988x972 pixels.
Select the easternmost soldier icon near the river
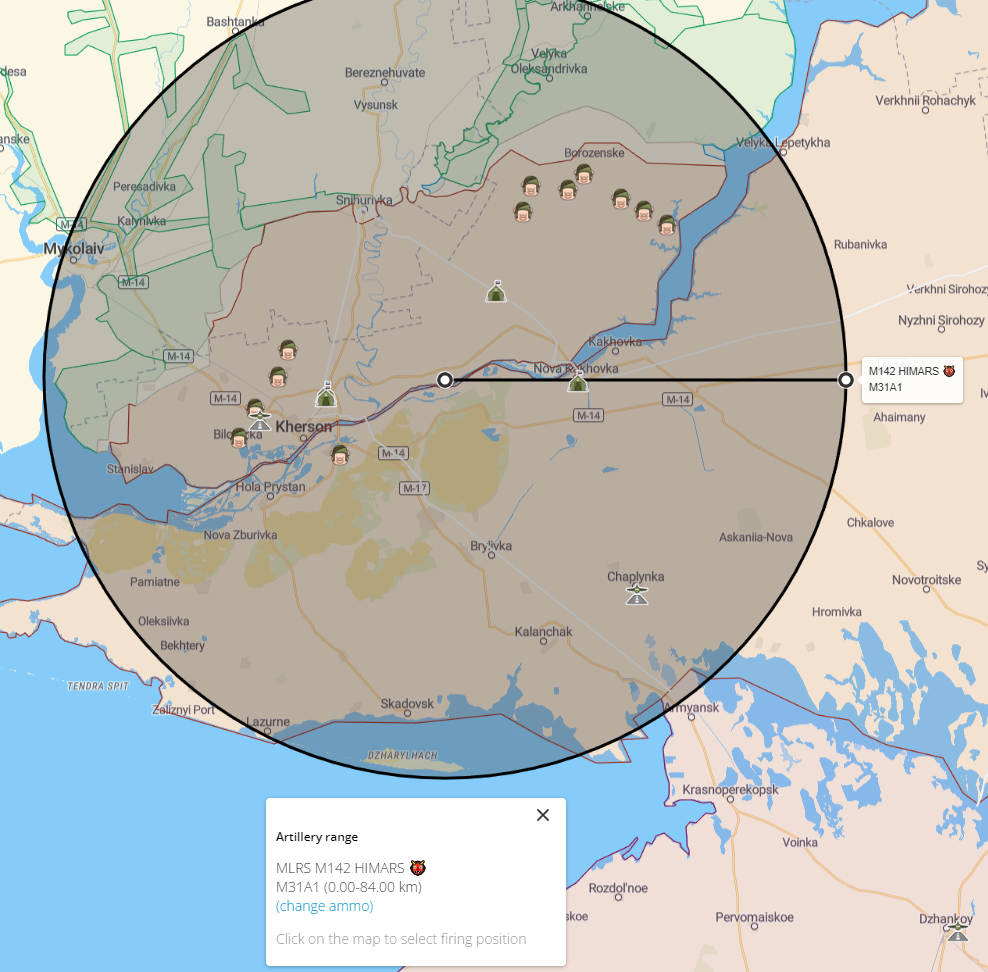[667, 225]
